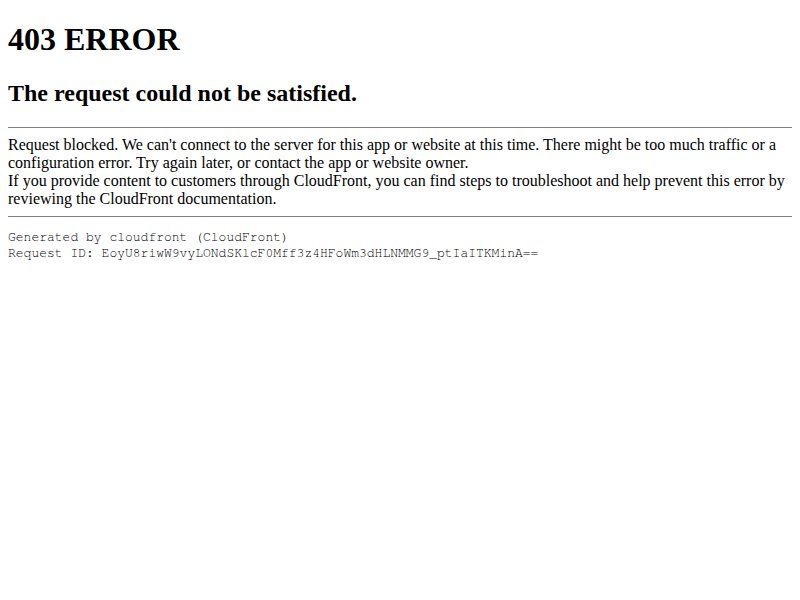This screenshot has height=600, width=800.
Task: Click the words 'configuration error'
Action: click(x=69, y=163)
